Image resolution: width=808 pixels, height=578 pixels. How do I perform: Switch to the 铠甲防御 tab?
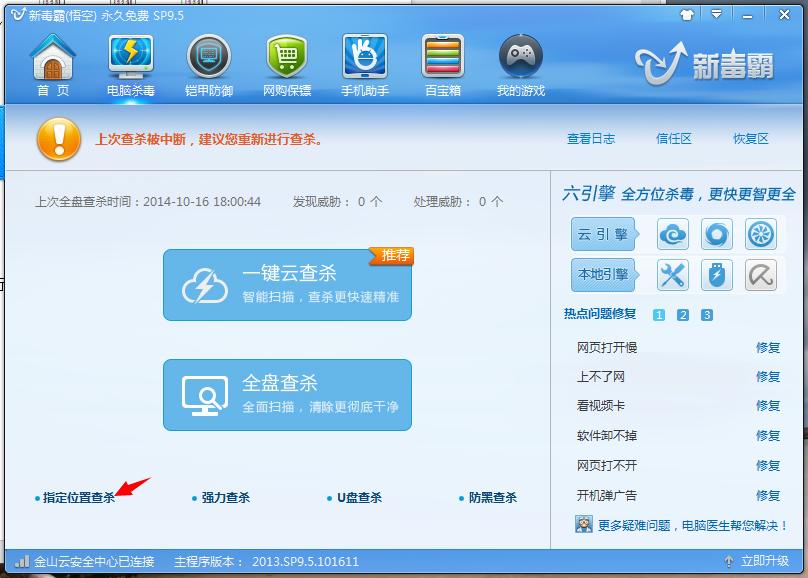click(208, 66)
